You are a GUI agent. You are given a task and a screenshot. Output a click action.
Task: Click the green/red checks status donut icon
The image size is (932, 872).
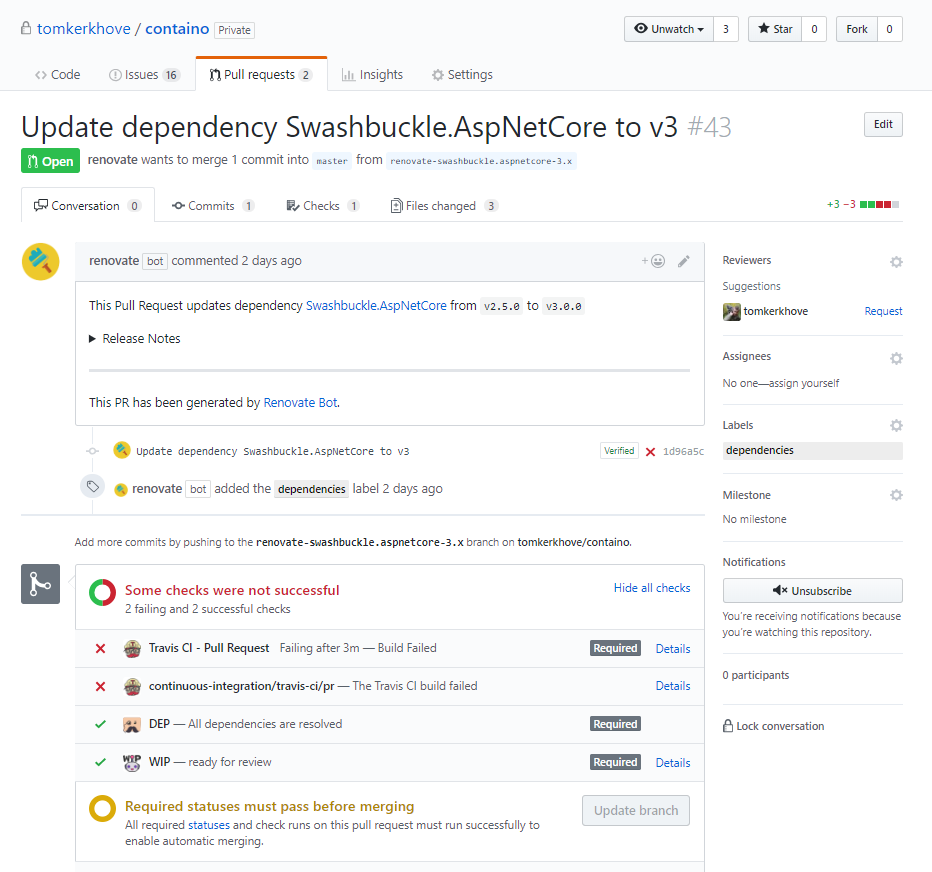(x=102, y=593)
